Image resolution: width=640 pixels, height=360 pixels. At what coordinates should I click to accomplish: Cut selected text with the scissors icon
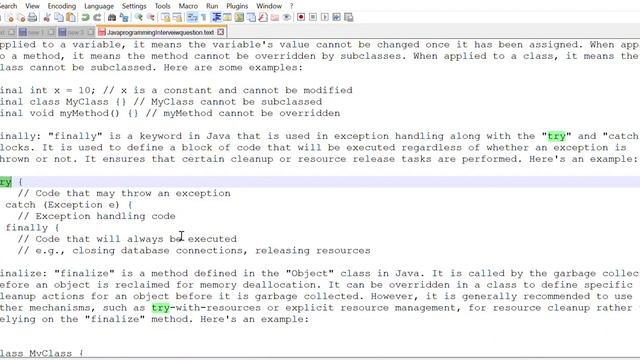47,18
